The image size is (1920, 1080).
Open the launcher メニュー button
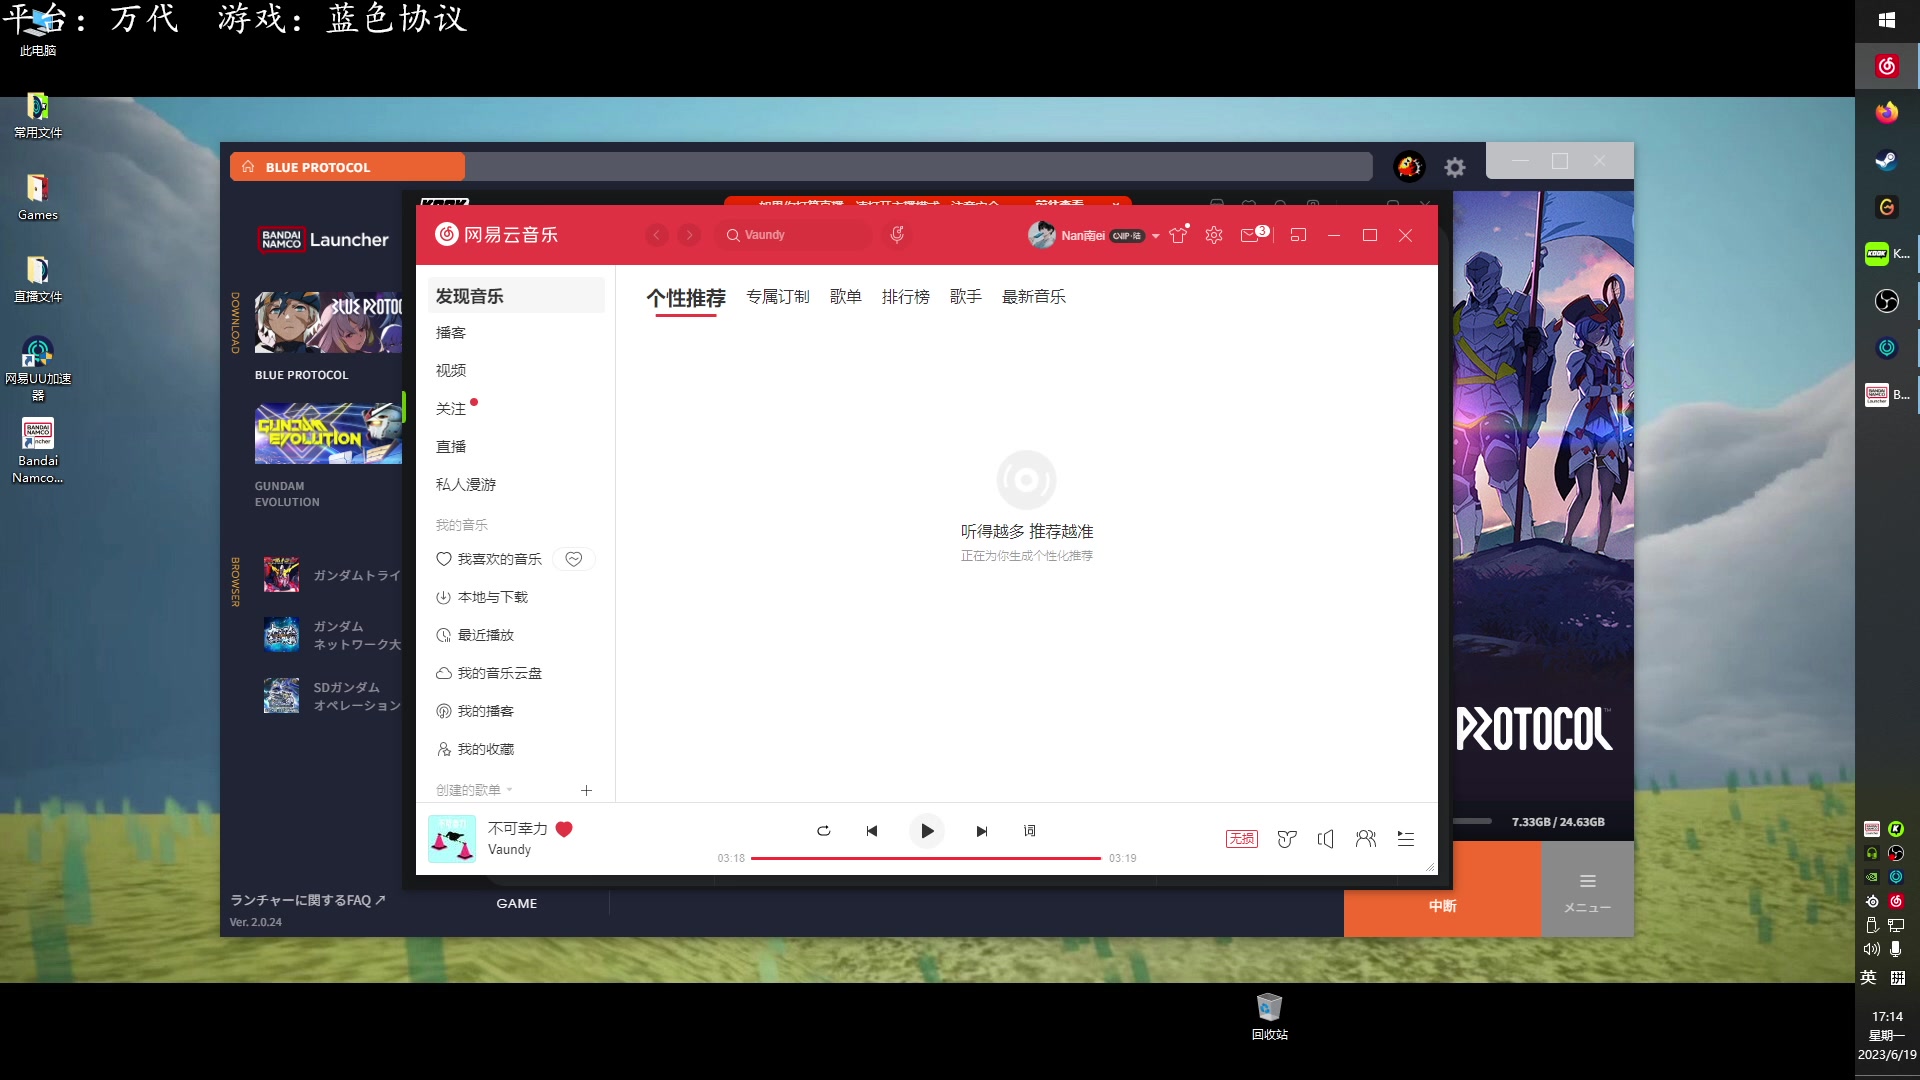point(1588,889)
